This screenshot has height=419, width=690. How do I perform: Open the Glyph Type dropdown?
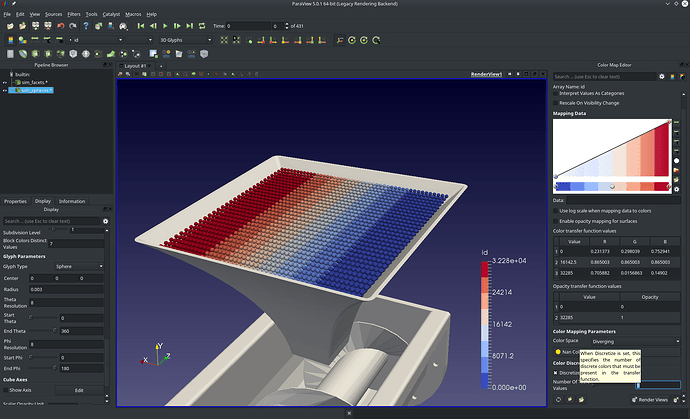77,267
